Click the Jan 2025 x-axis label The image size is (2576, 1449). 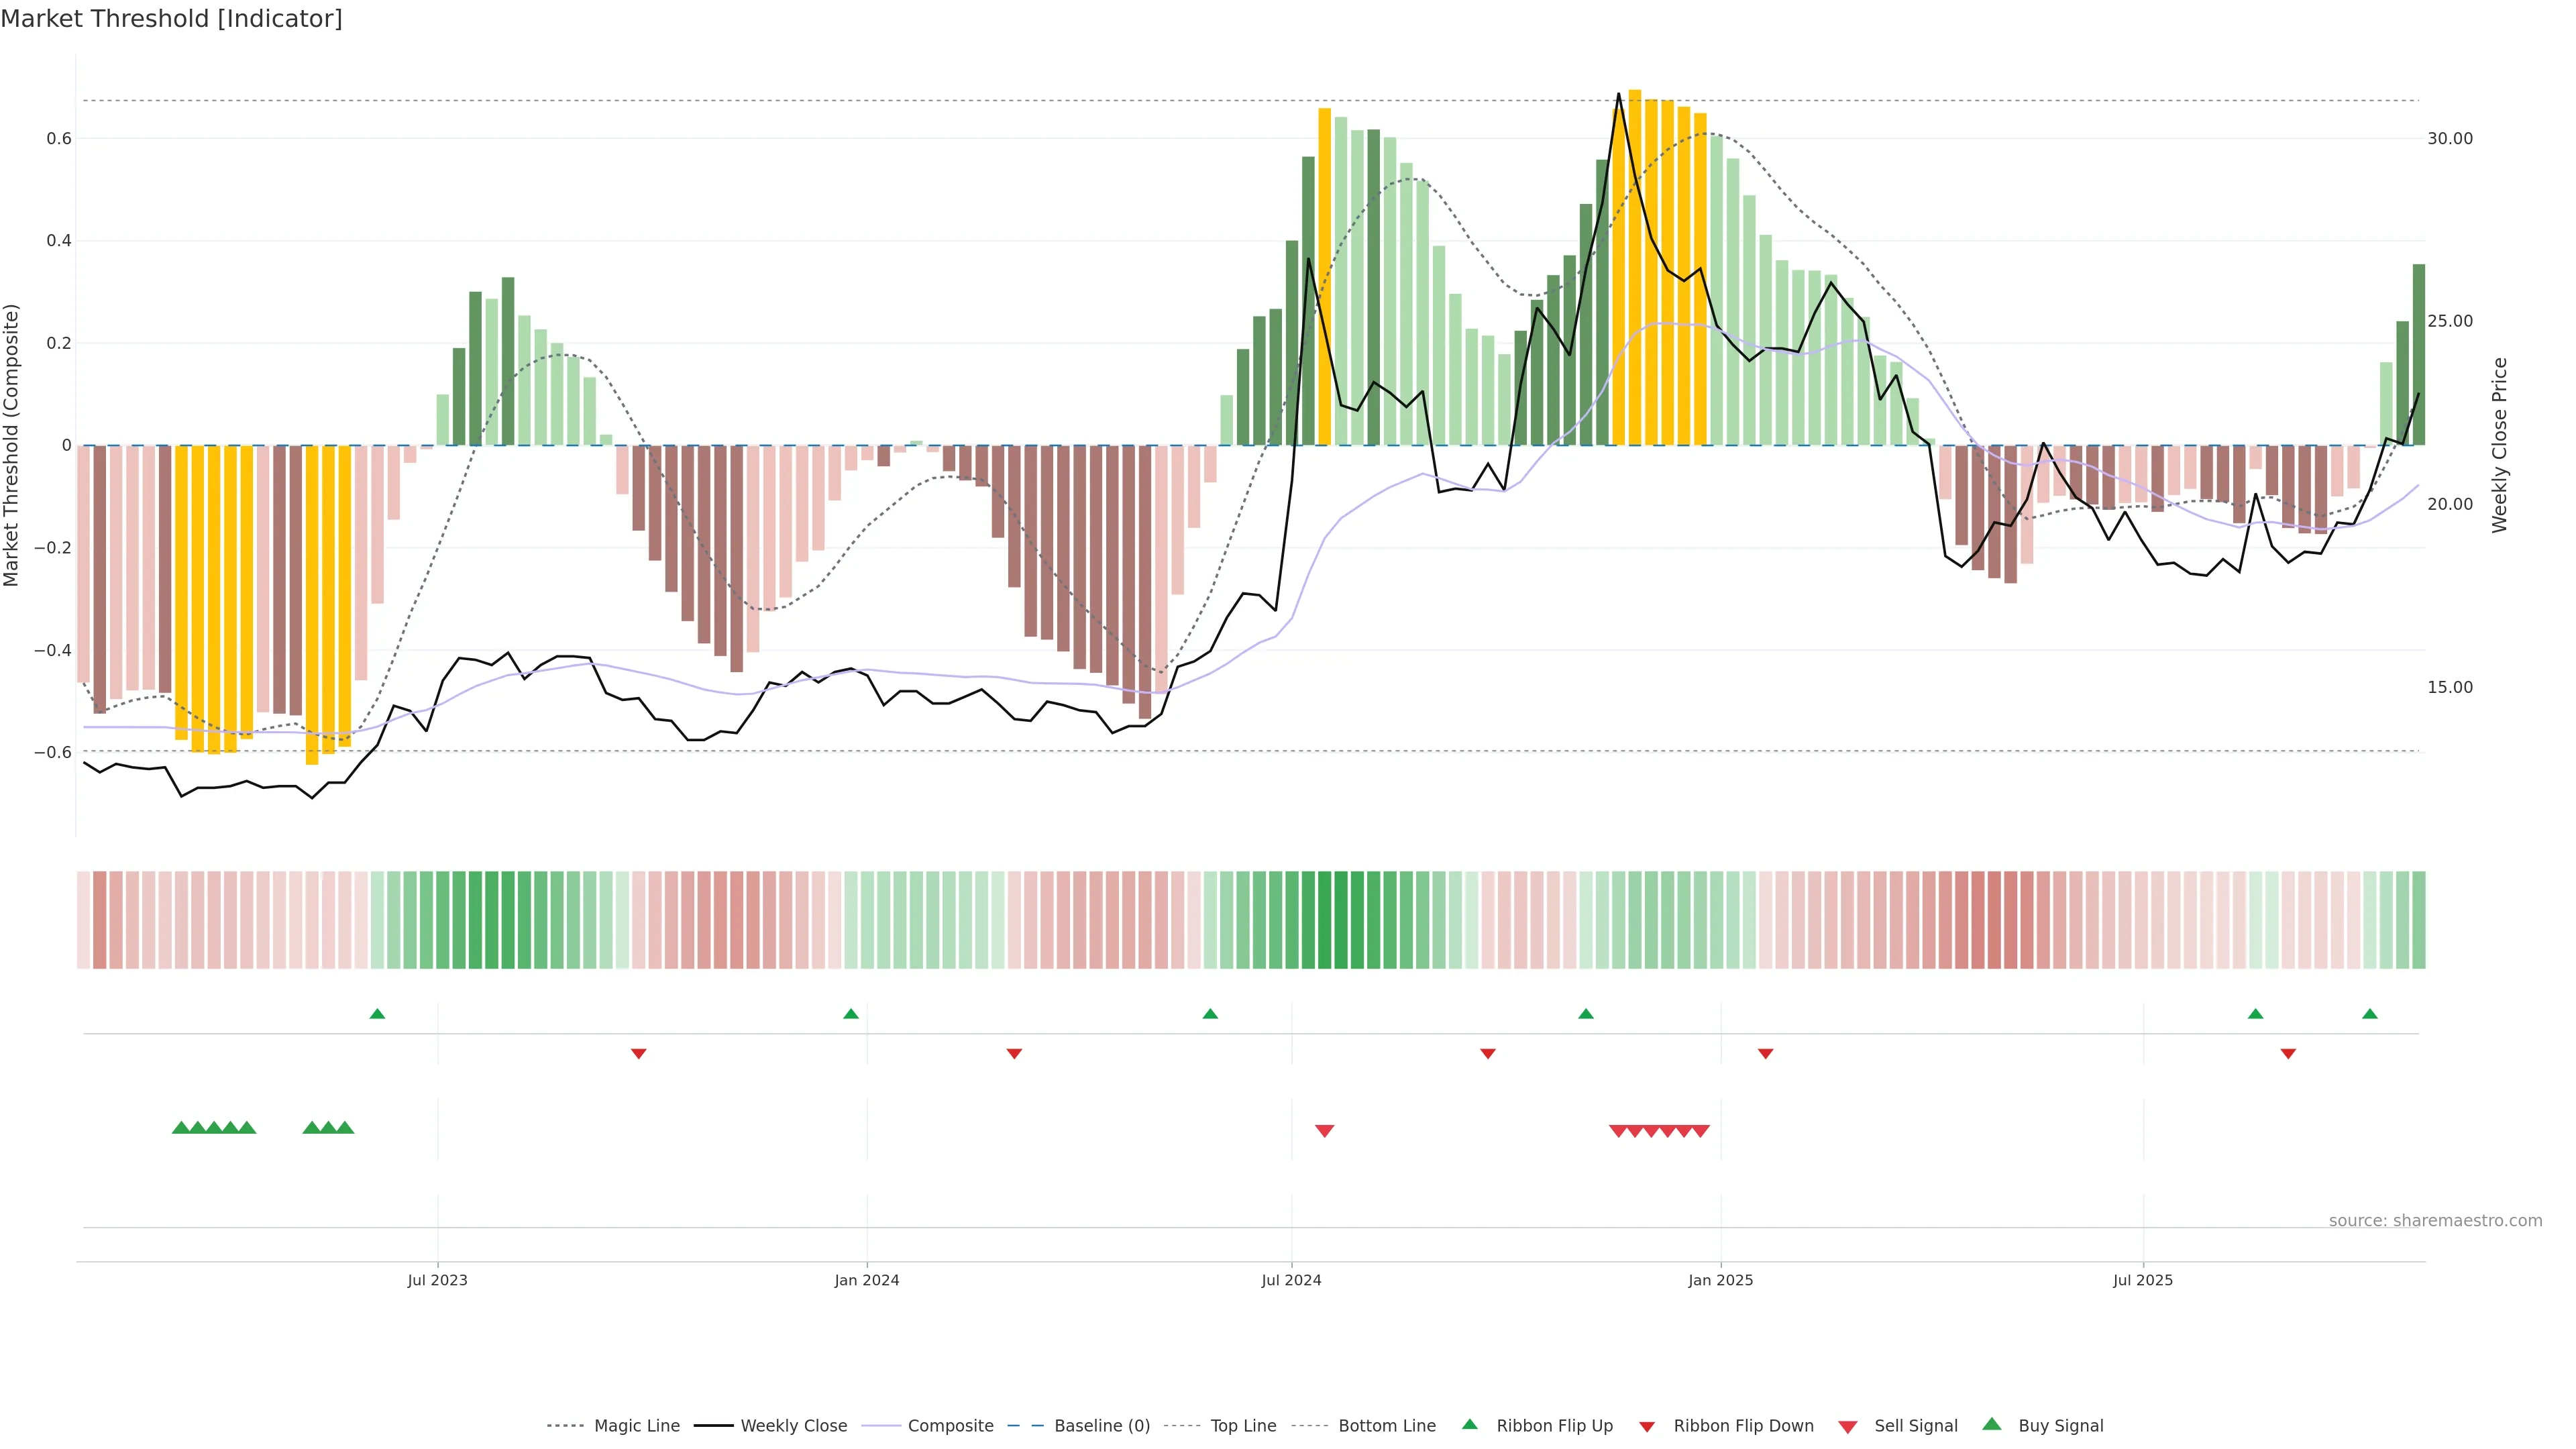1720,1280
